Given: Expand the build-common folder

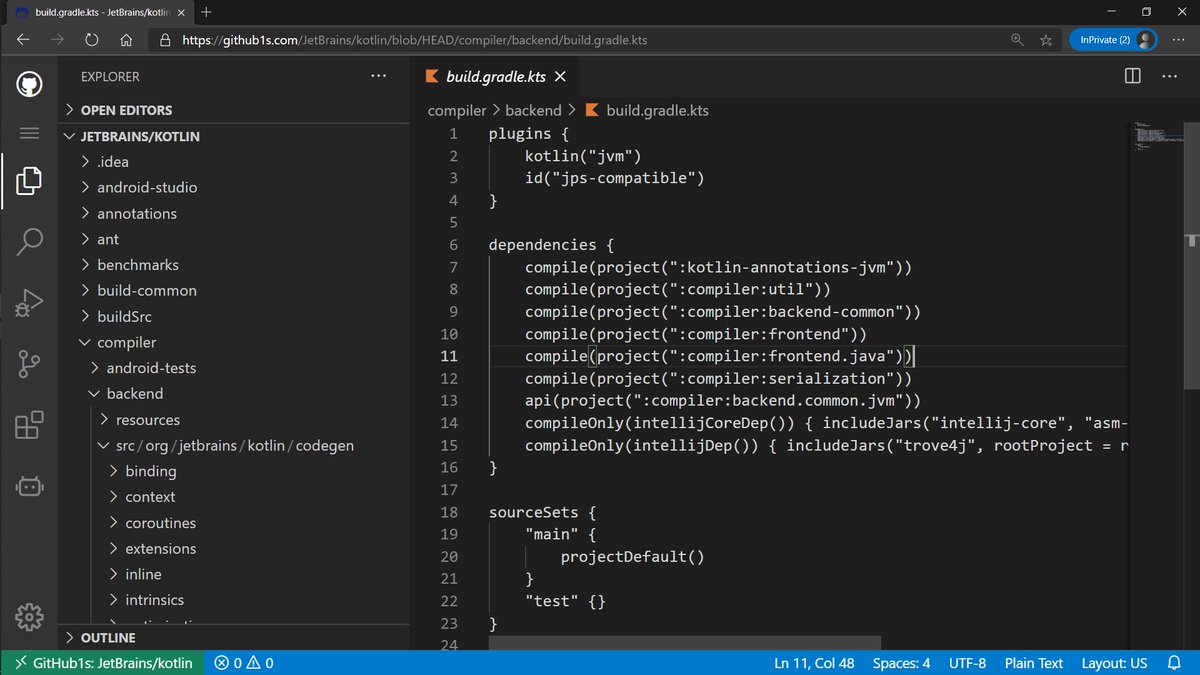Looking at the screenshot, I should pos(235,290).
